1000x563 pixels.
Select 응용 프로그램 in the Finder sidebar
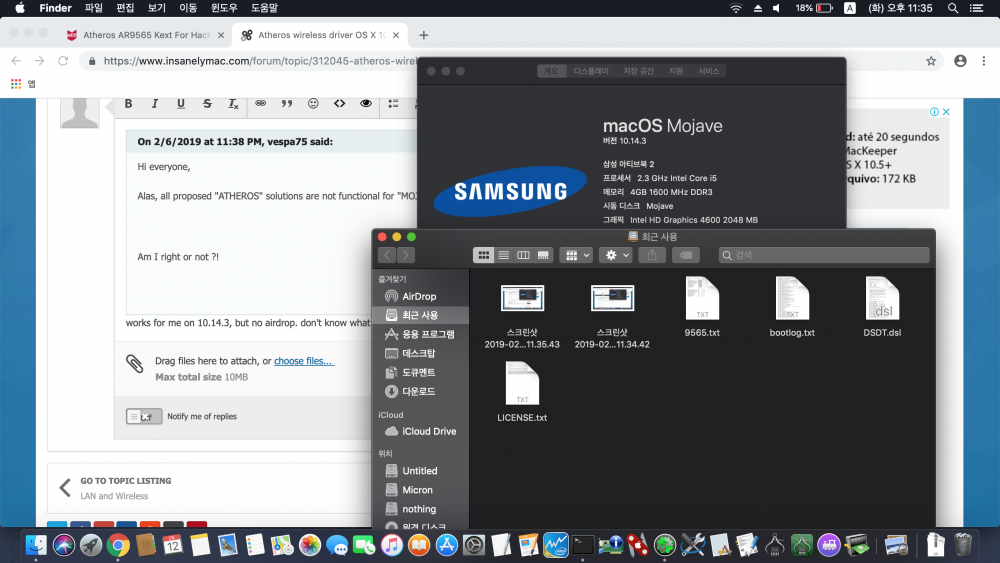(x=420, y=334)
